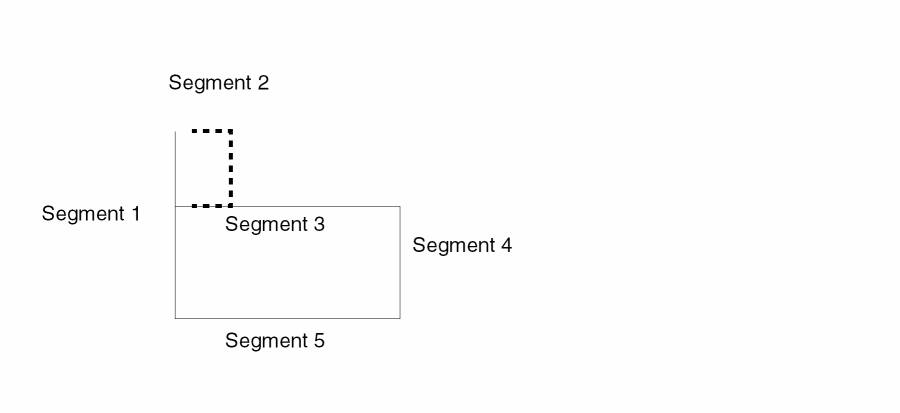This screenshot has height=413, width=900.
Task: Click the right edge line beside Segment 4
Action: pos(400,262)
